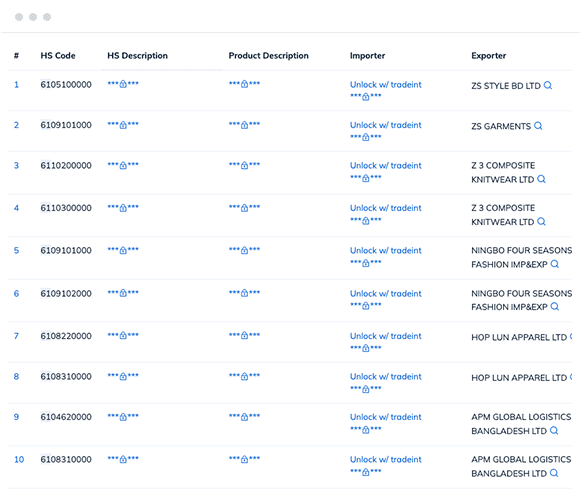Image resolution: width=580 pixels, height=500 pixels.
Task: Click search icon for Z 3 COMPOSITE row 3
Action: [x=541, y=179]
